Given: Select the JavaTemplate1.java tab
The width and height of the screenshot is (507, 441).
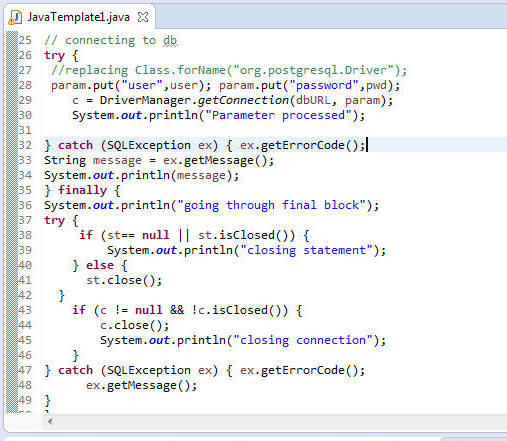Looking at the screenshot, I should pyautogui.click(x=79, y=17).
